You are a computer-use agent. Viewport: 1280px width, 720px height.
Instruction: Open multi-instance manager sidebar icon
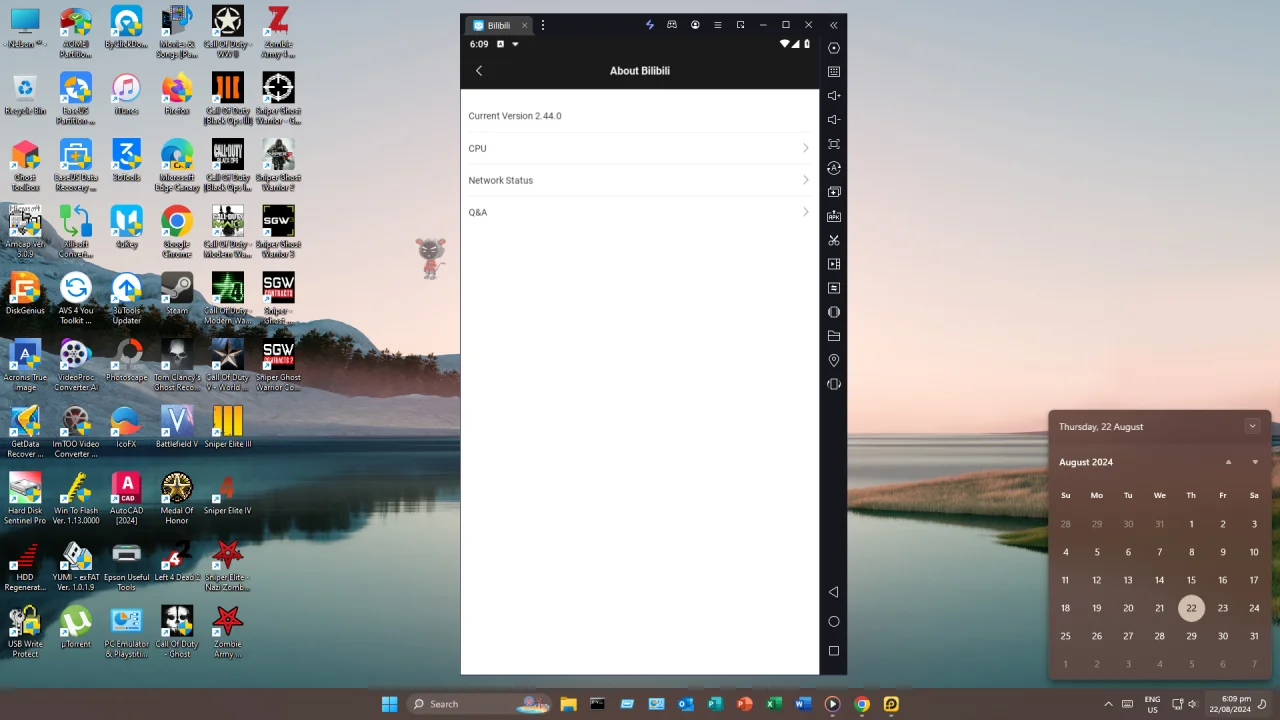coord(834,192)
